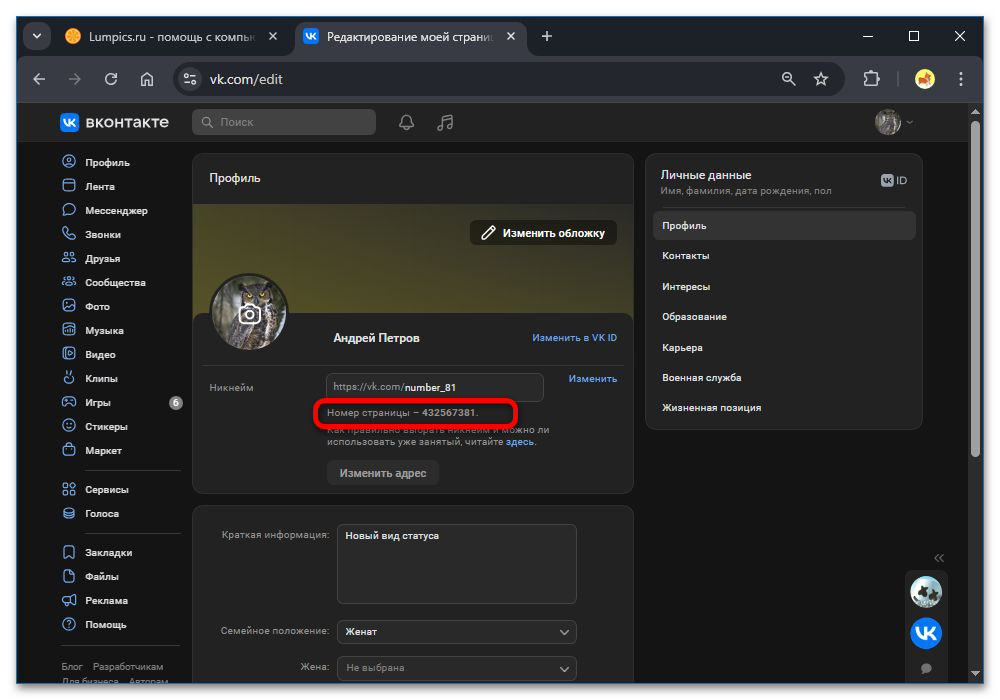The width and height of the screenshot is (1000, 700).
Task: Click Изменить обложку button
Action: click(543, 233)
